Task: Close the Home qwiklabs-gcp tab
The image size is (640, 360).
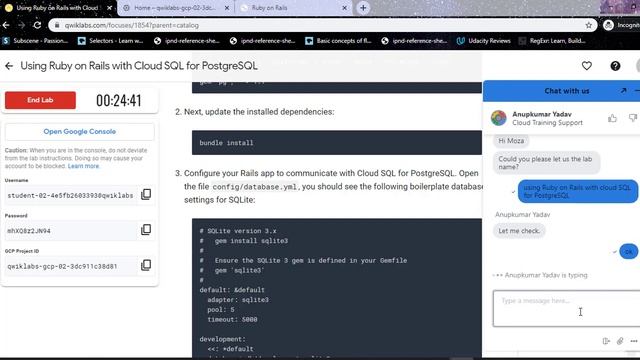Action: click(227, 8)
